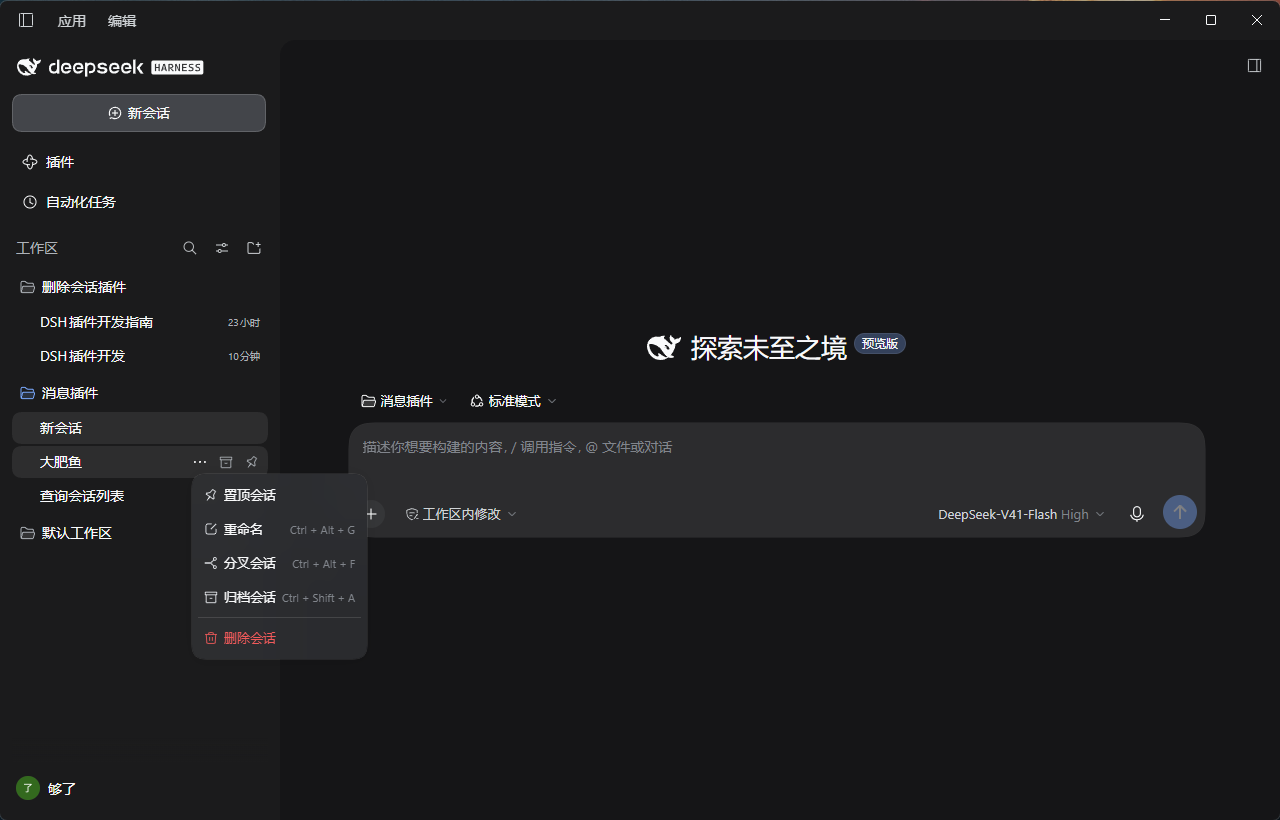The image size is (1280, 820).
Task: Click the 新会话 button under the logo
Action: coord(139,113)
